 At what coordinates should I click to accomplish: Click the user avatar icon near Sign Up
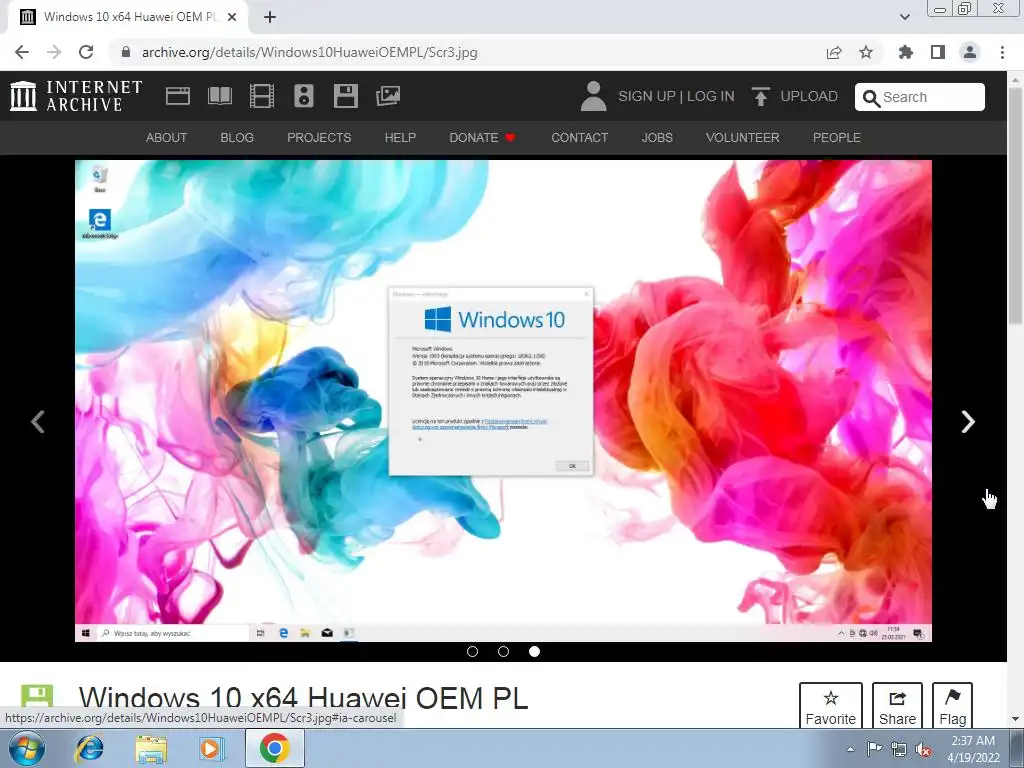[593, 96]
